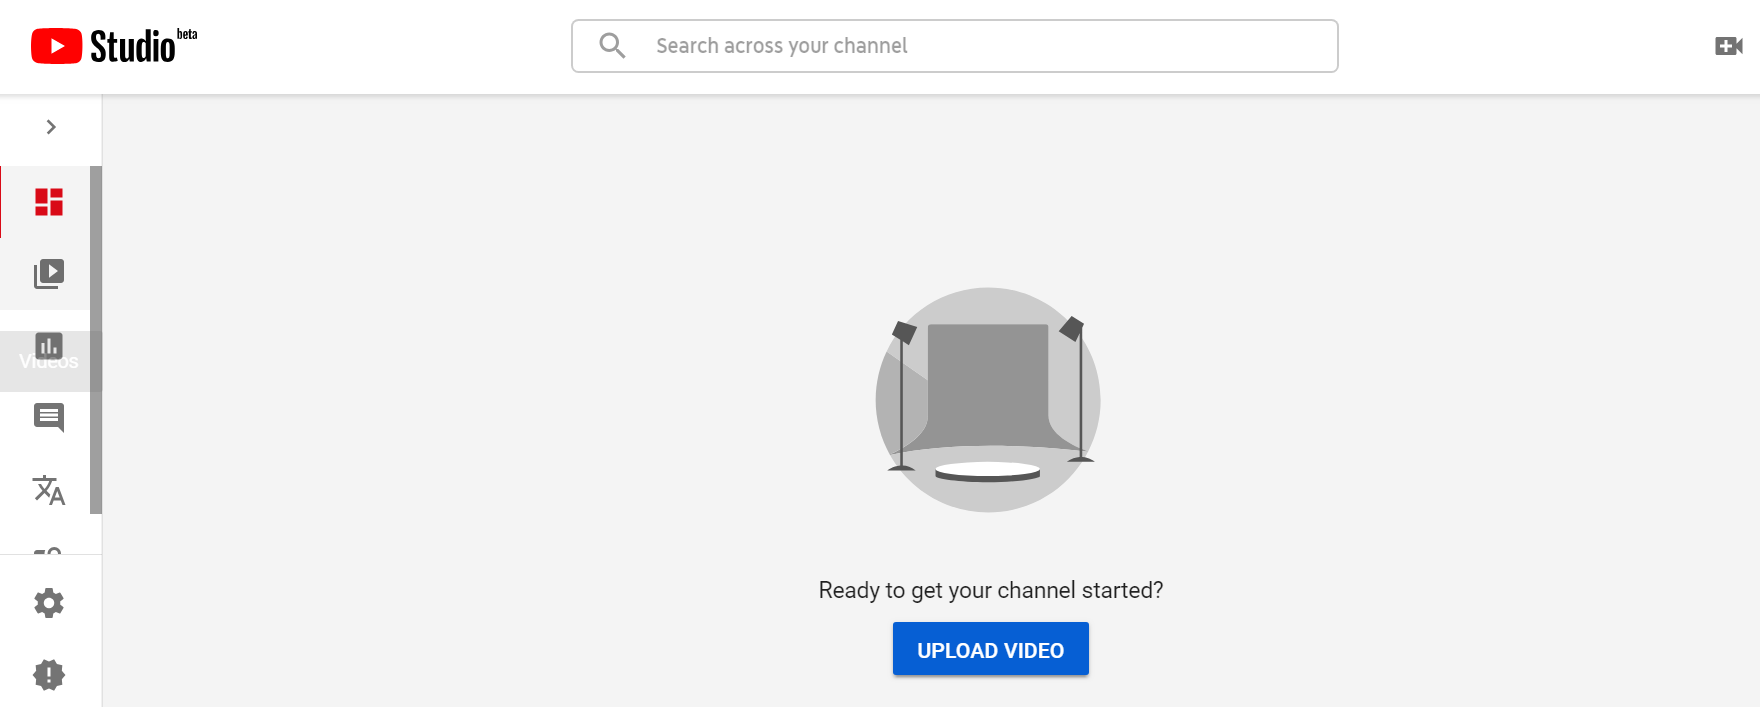This screenshot has height=707, width=1760.
Task: Open the Dashboard from the sidebar
Action: click(49, 202)
